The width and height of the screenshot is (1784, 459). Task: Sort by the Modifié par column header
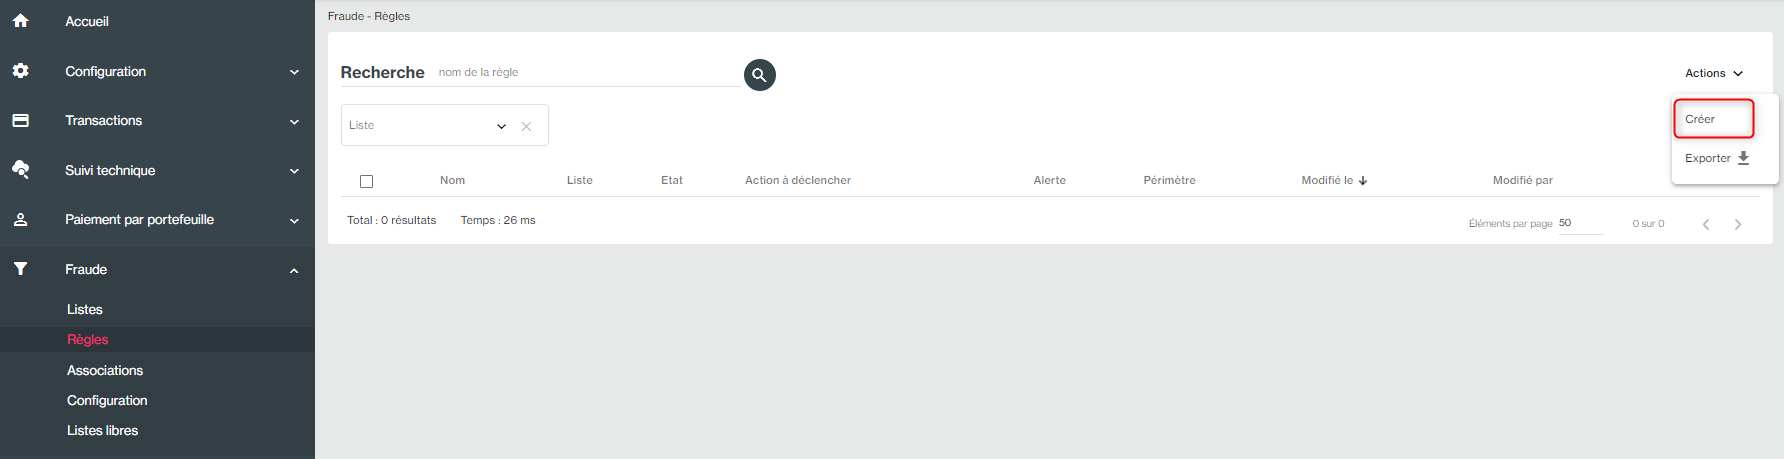point(1522,180)
